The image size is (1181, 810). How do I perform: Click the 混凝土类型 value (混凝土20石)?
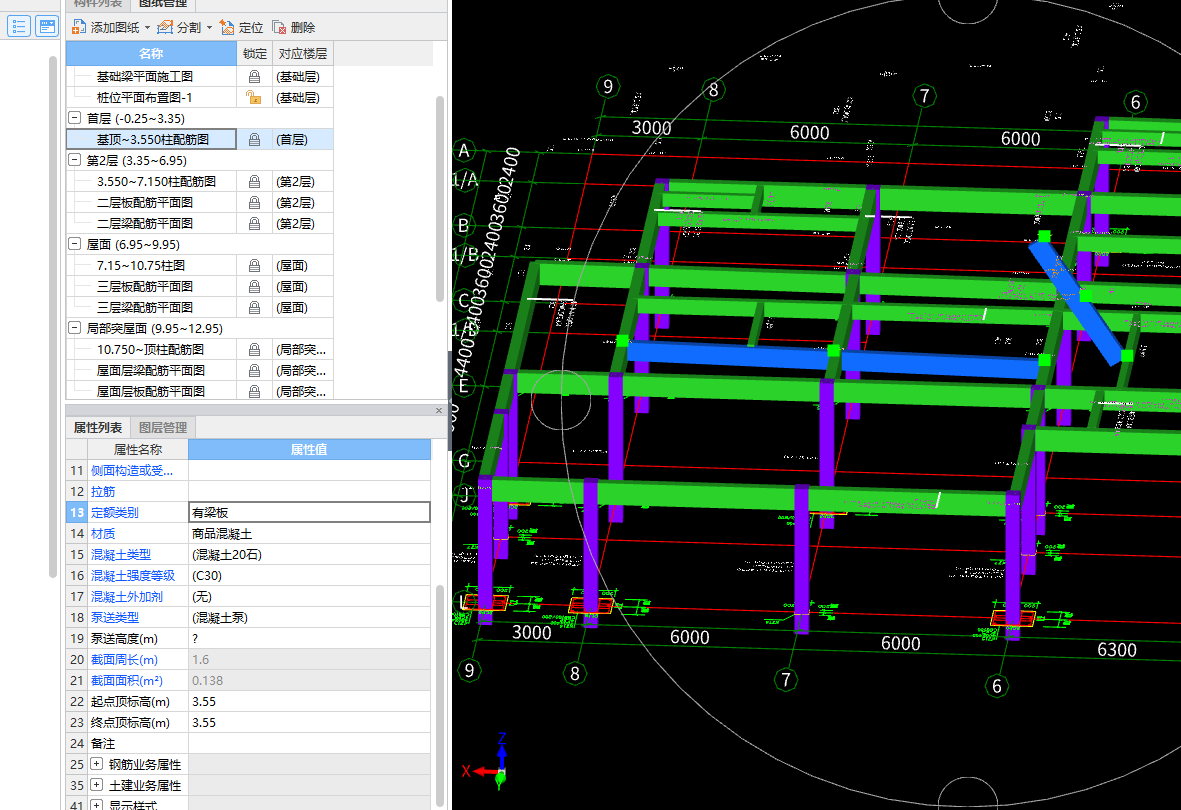(309, 555)
